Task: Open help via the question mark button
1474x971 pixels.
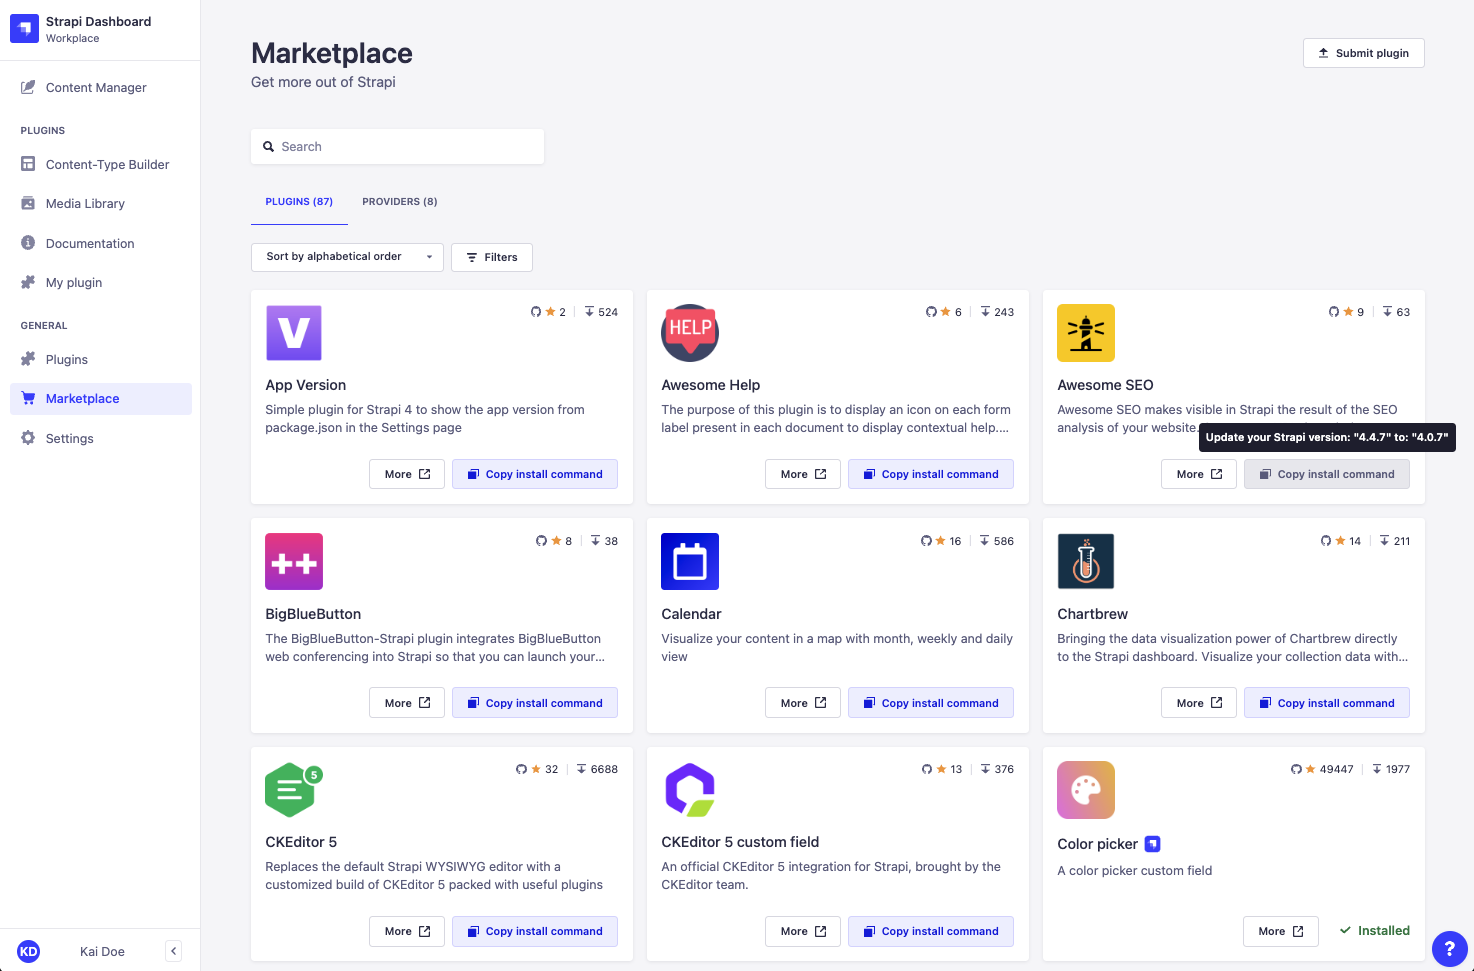Action: [x=1450, y=949]
